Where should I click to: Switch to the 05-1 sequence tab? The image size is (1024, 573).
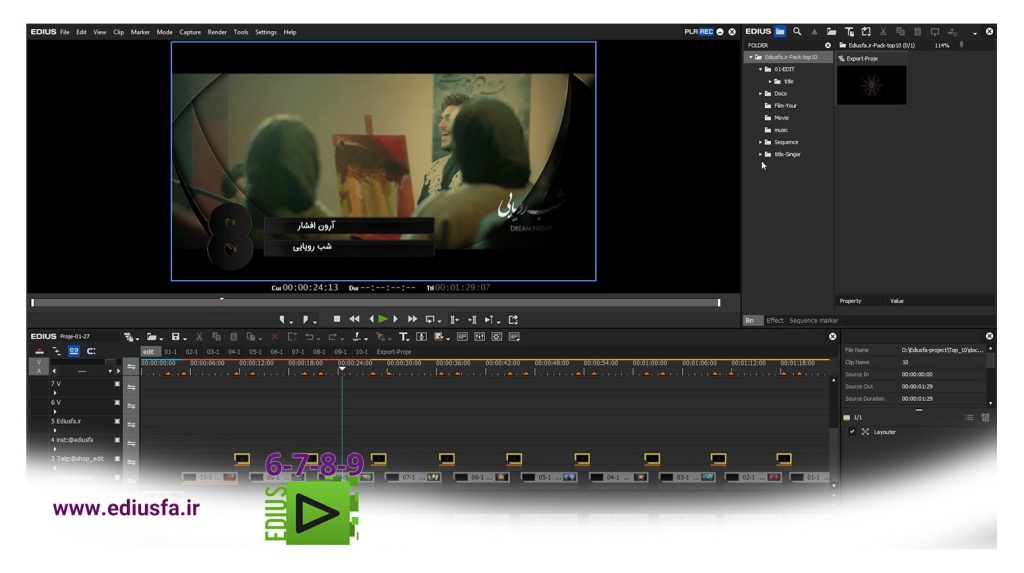(x=255, y=352)
